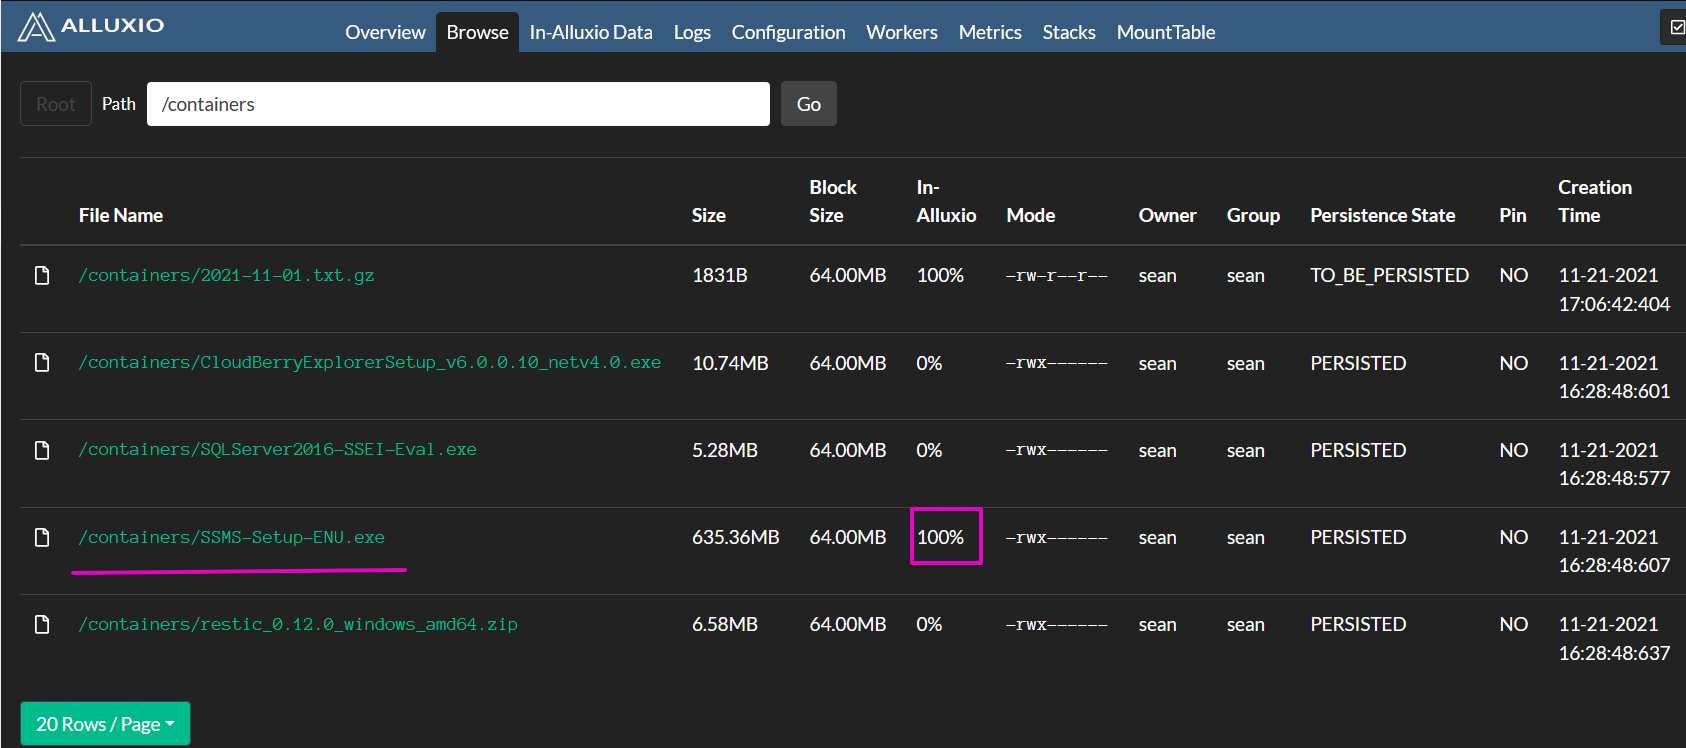Click file icon for CloudBerryExplorerSetup row
The height and width of the screenshot is (748, 1686).
pos(42,362)
